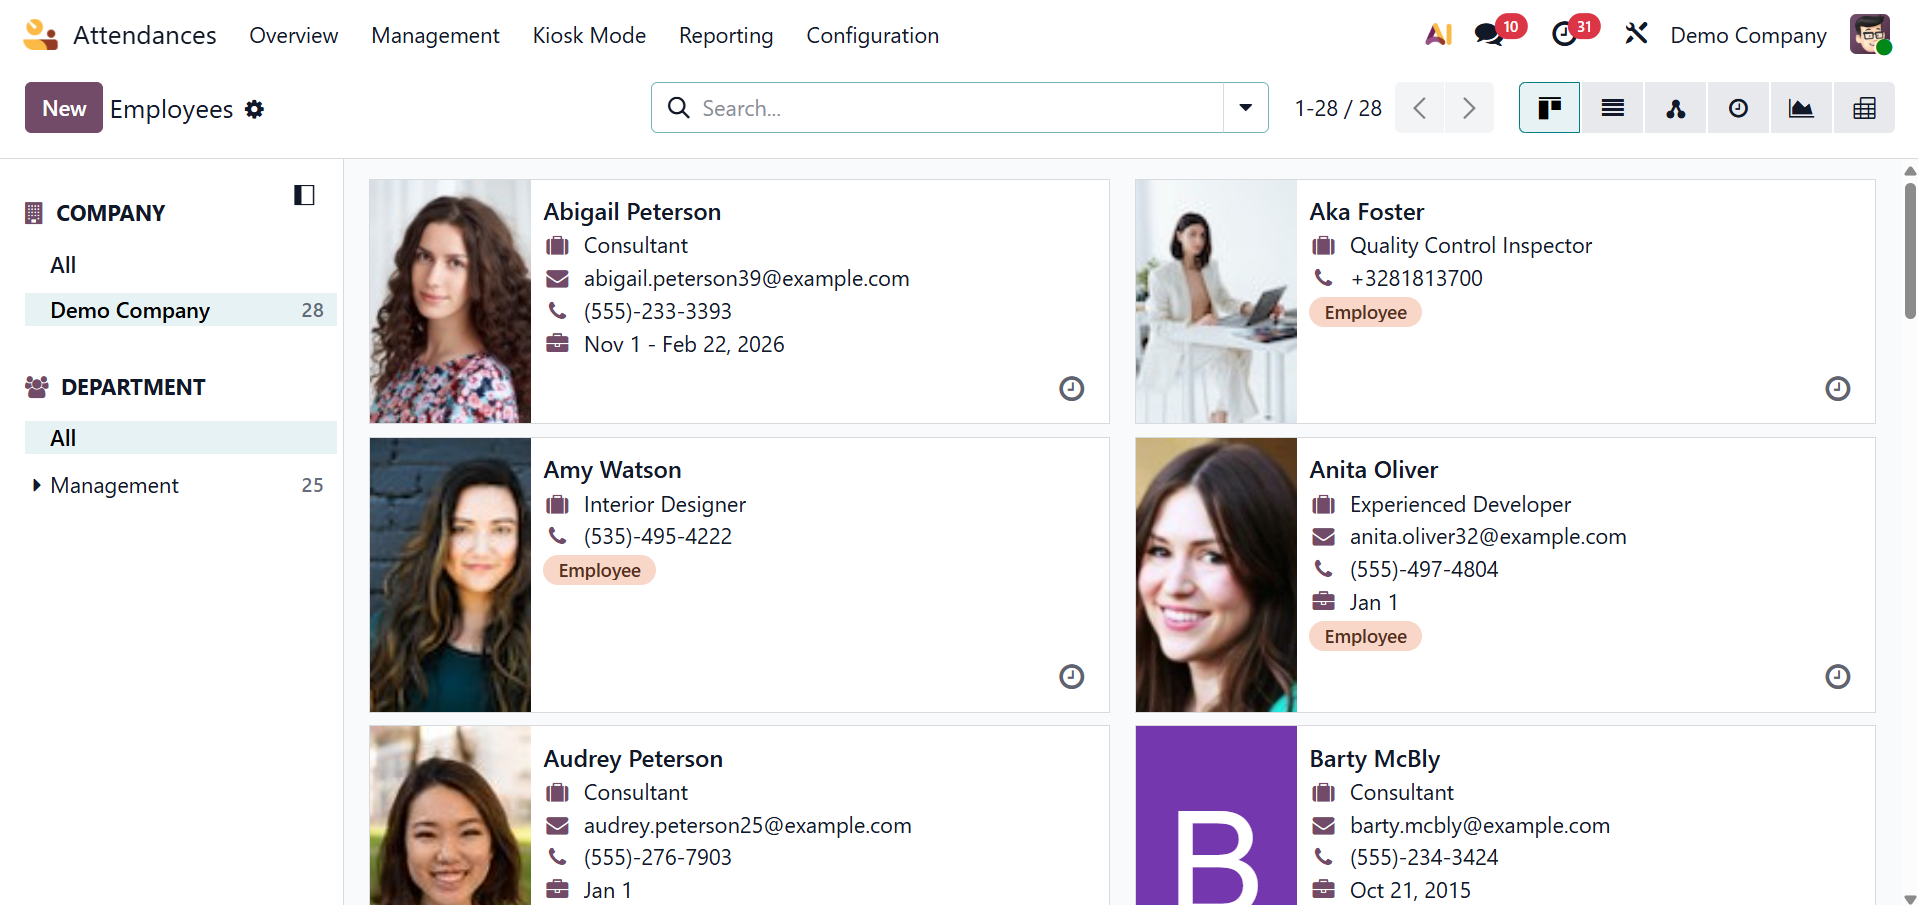Click the activity clock on Amy Watson's card
Screen dimensions: 1918x905
point(1071,676)
